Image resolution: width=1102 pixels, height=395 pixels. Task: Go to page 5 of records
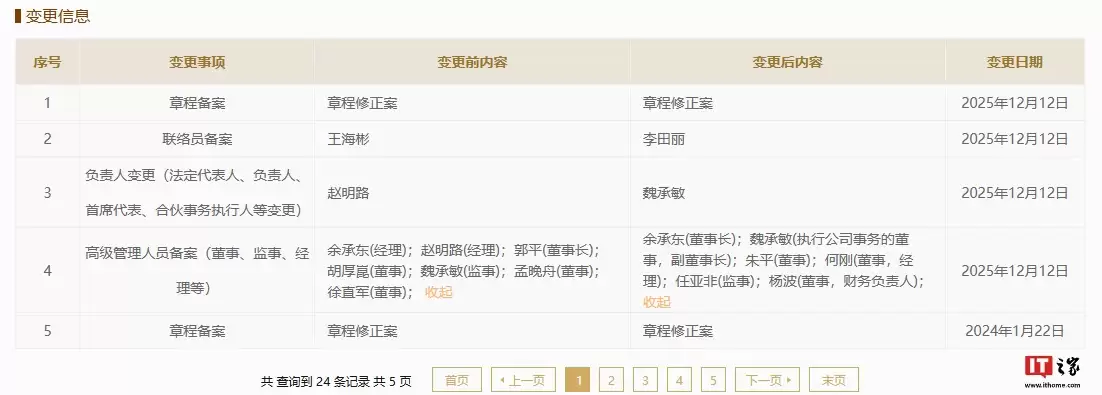coord(713,380)
